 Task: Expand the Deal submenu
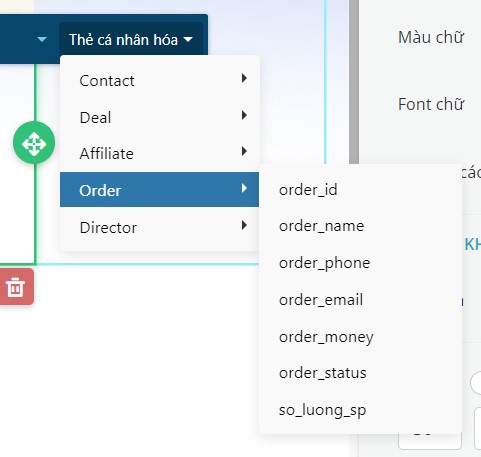click(159, 117)
